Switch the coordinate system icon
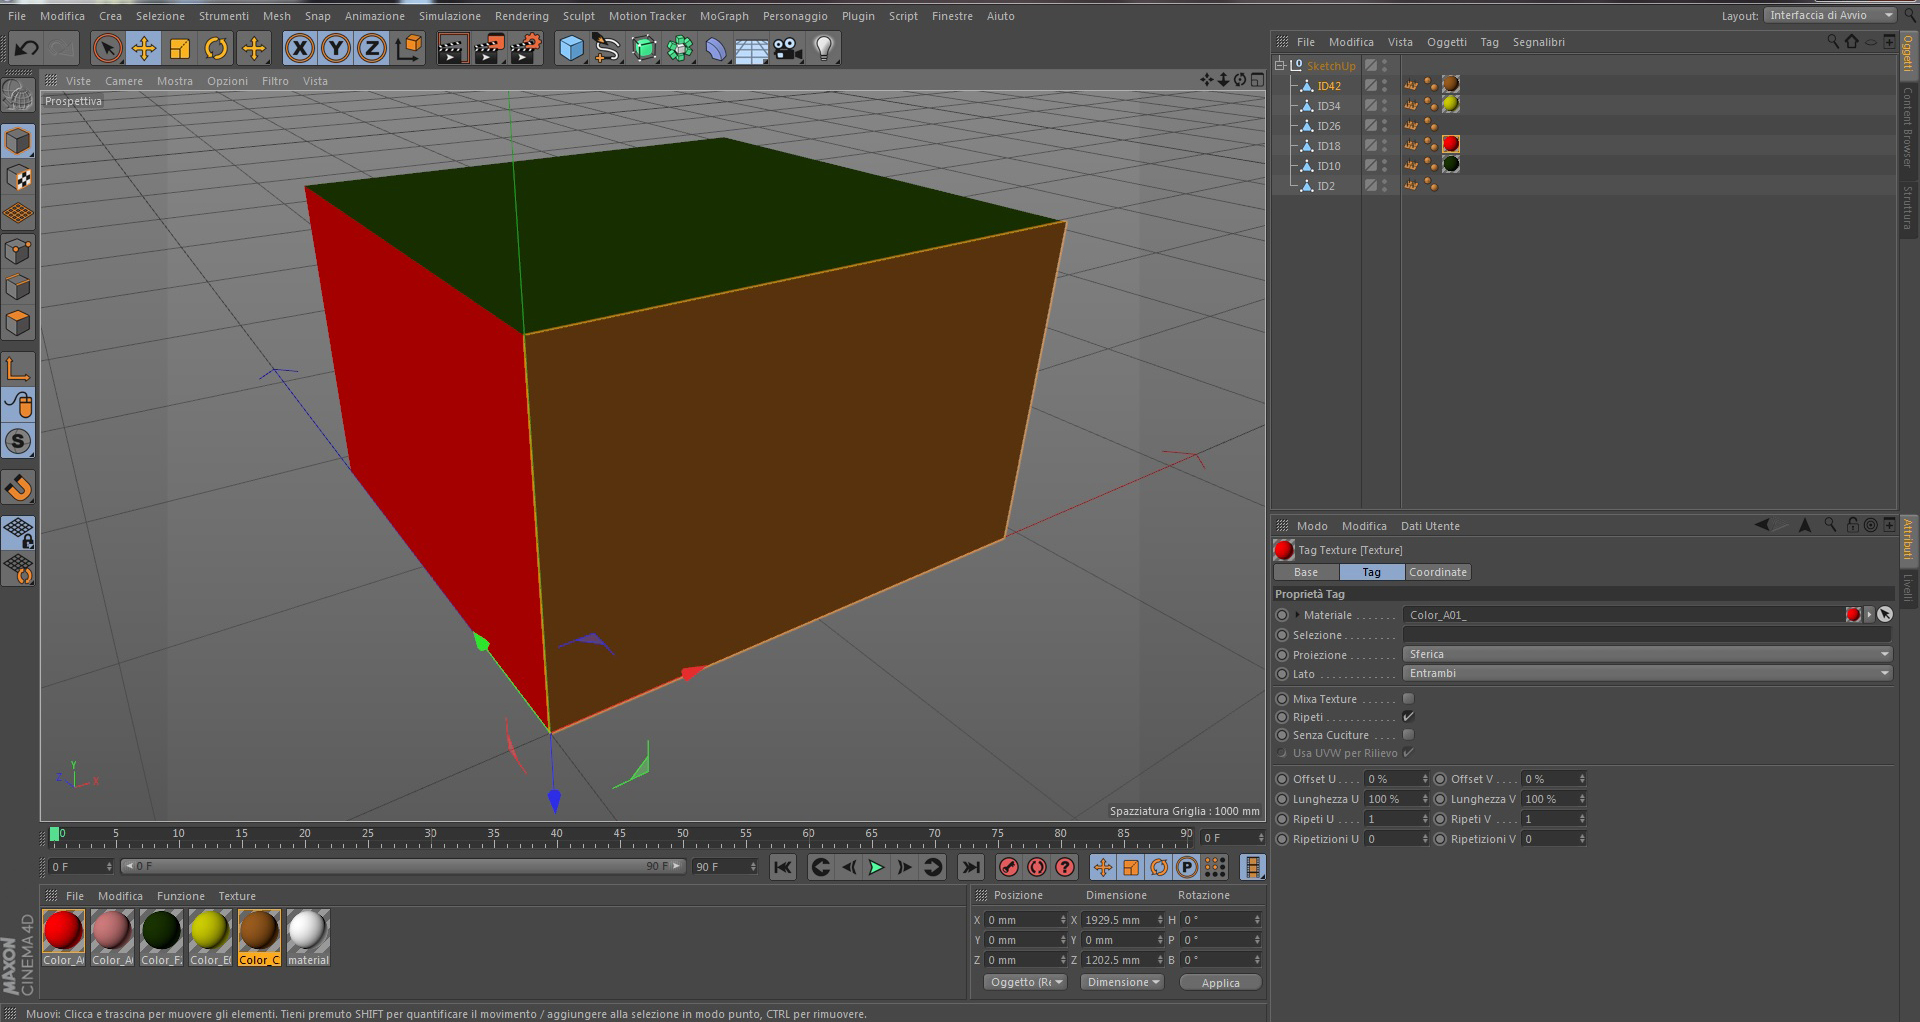This screenshot has height=1022, width=1920. click(408, 48)
